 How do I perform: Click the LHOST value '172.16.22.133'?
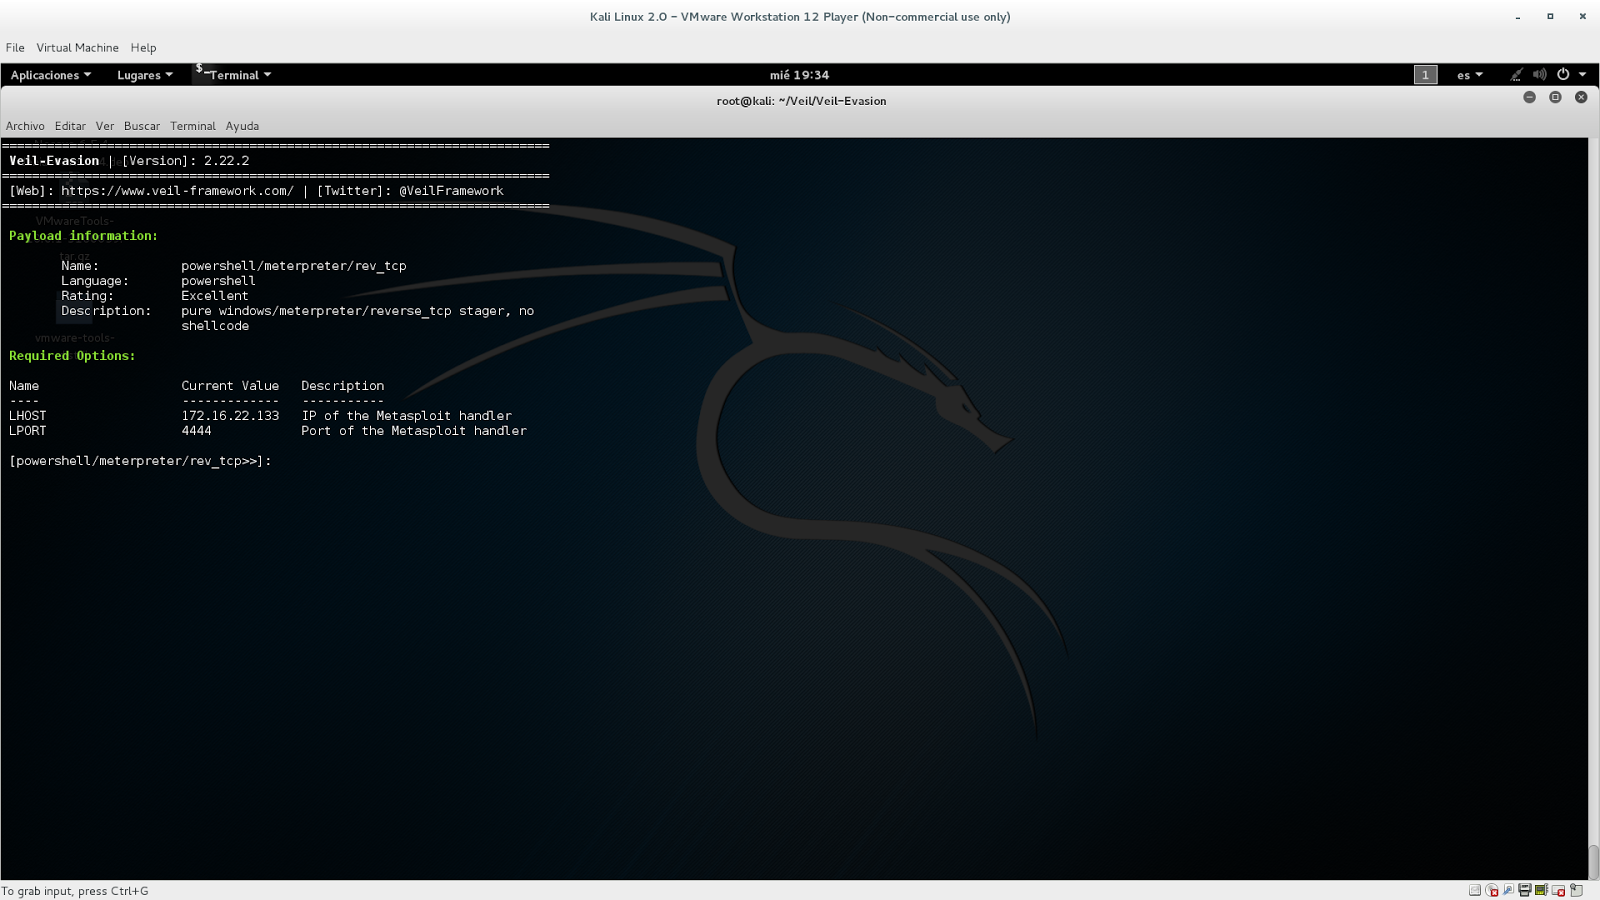click(x=230, y=416)
